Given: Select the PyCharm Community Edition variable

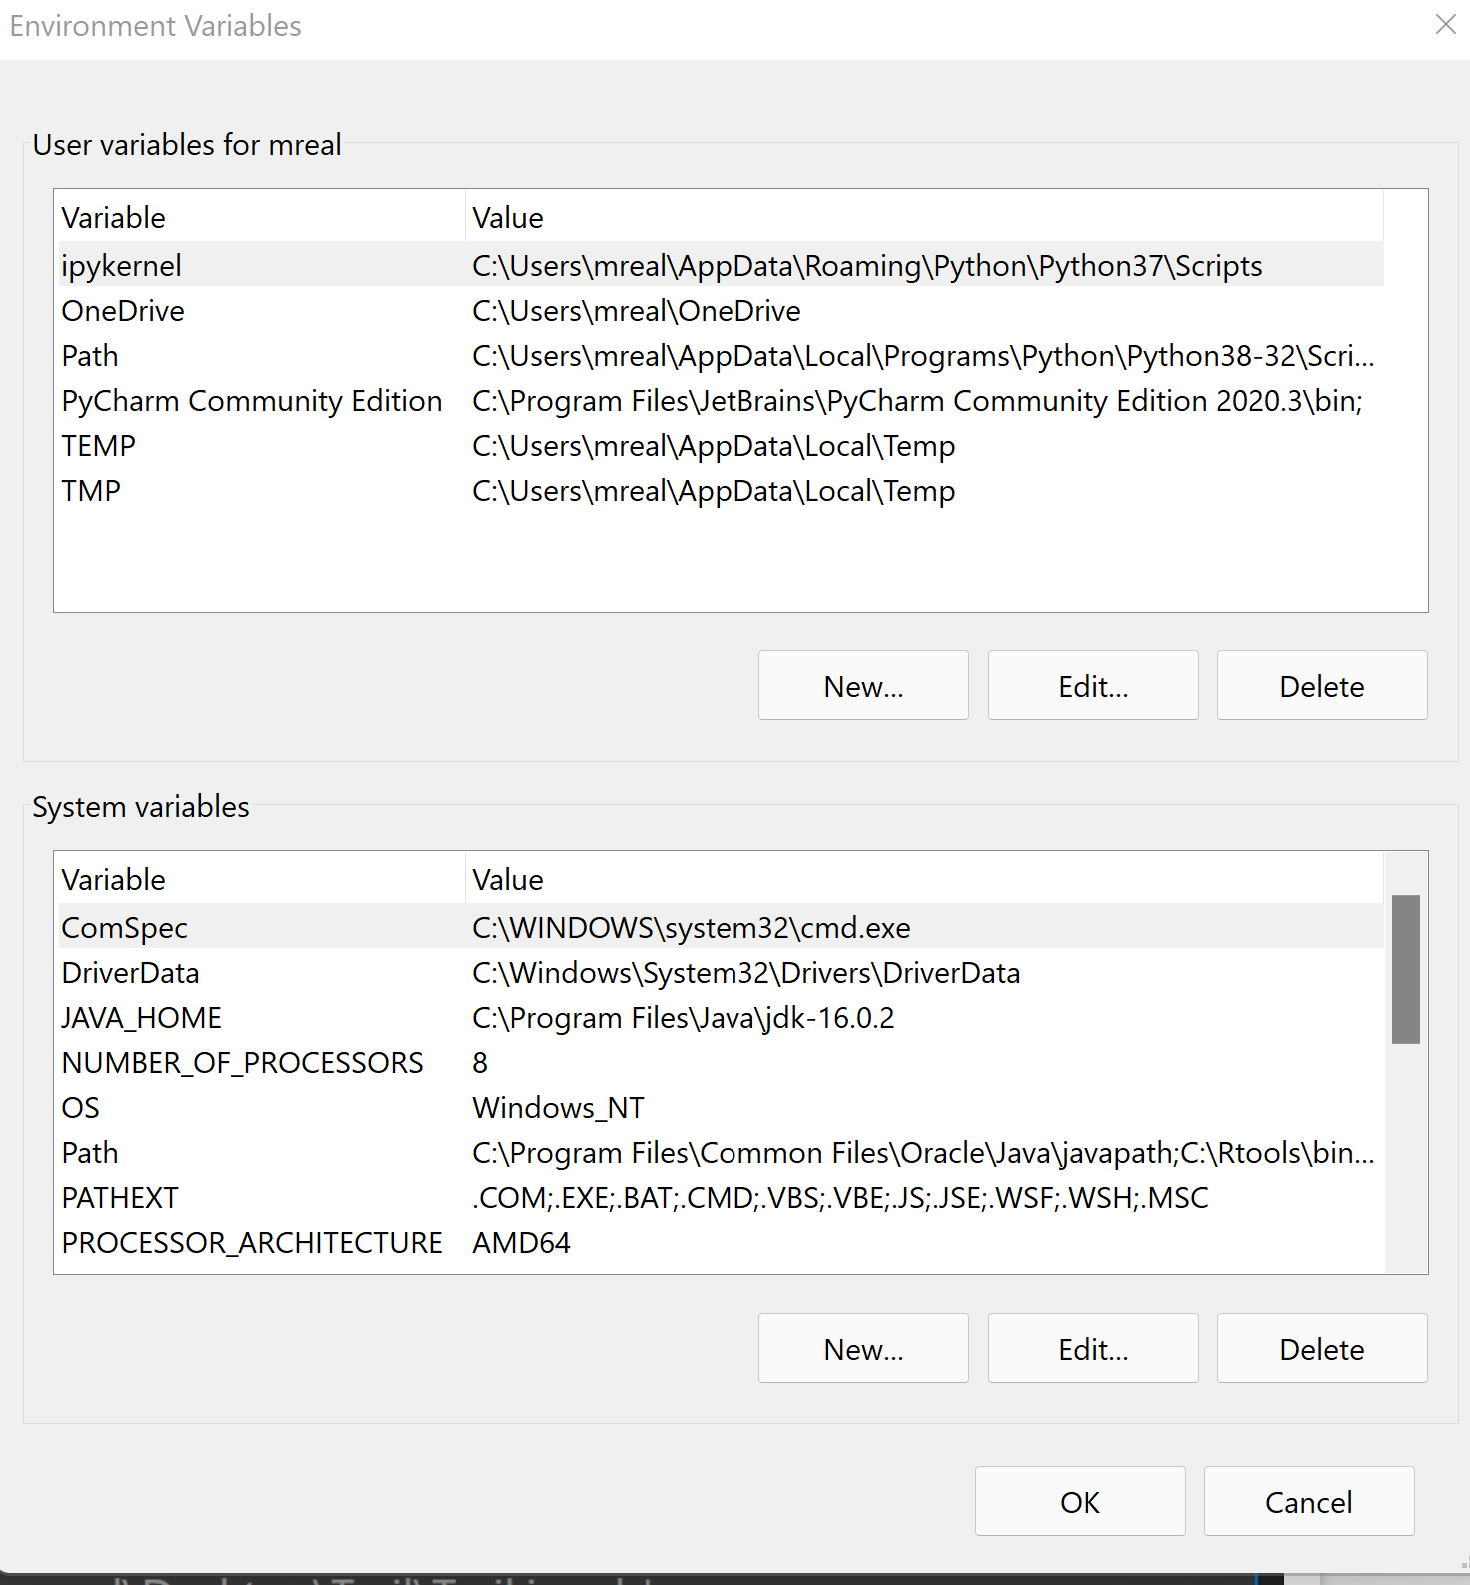Looking at the screenshot, I should (252, 401).
